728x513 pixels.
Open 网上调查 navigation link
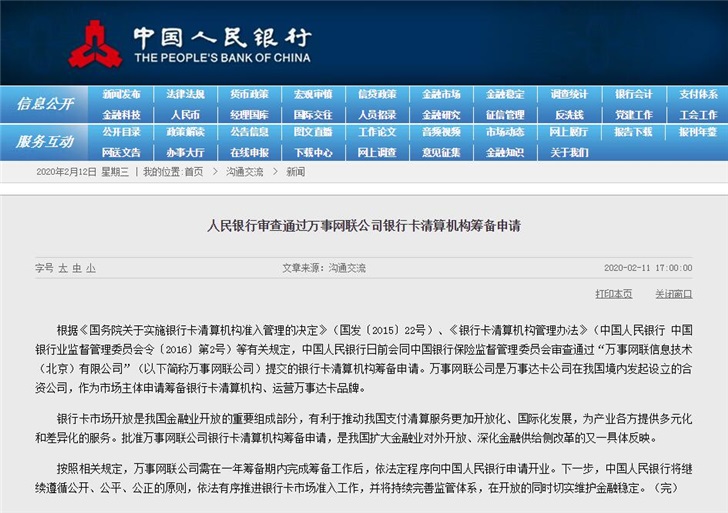point(377,152)
